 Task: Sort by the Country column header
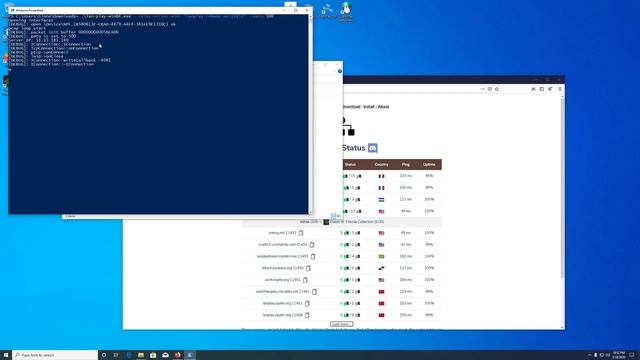pos(381,164)
